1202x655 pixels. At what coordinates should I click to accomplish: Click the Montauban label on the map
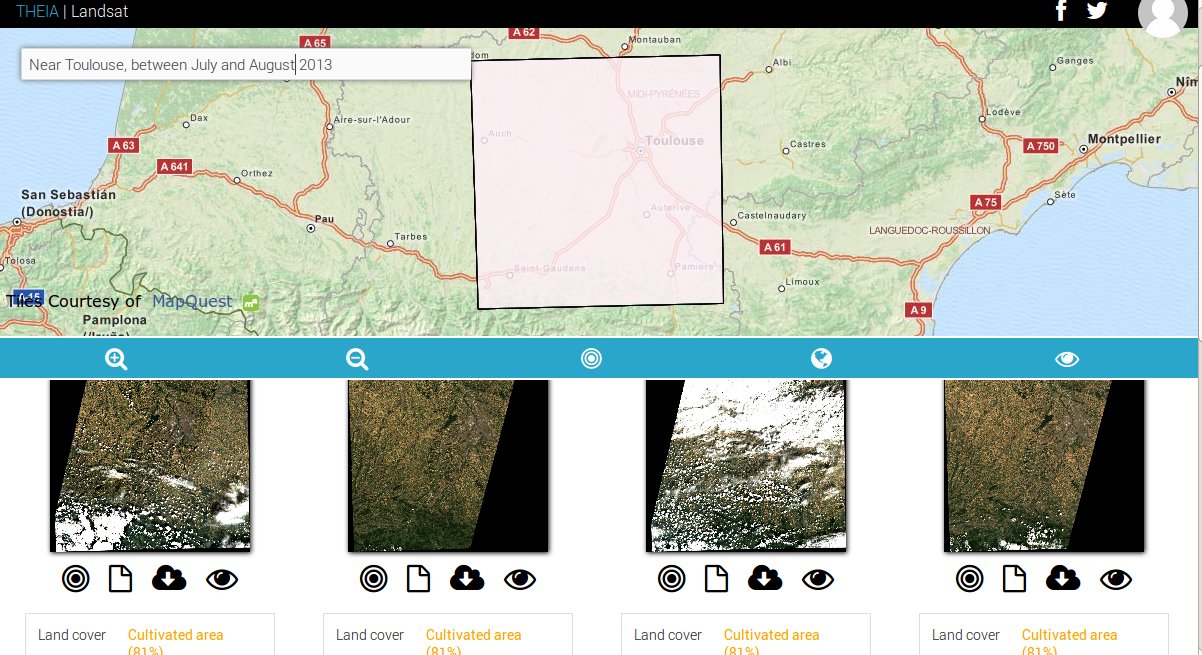click(653, 41)
